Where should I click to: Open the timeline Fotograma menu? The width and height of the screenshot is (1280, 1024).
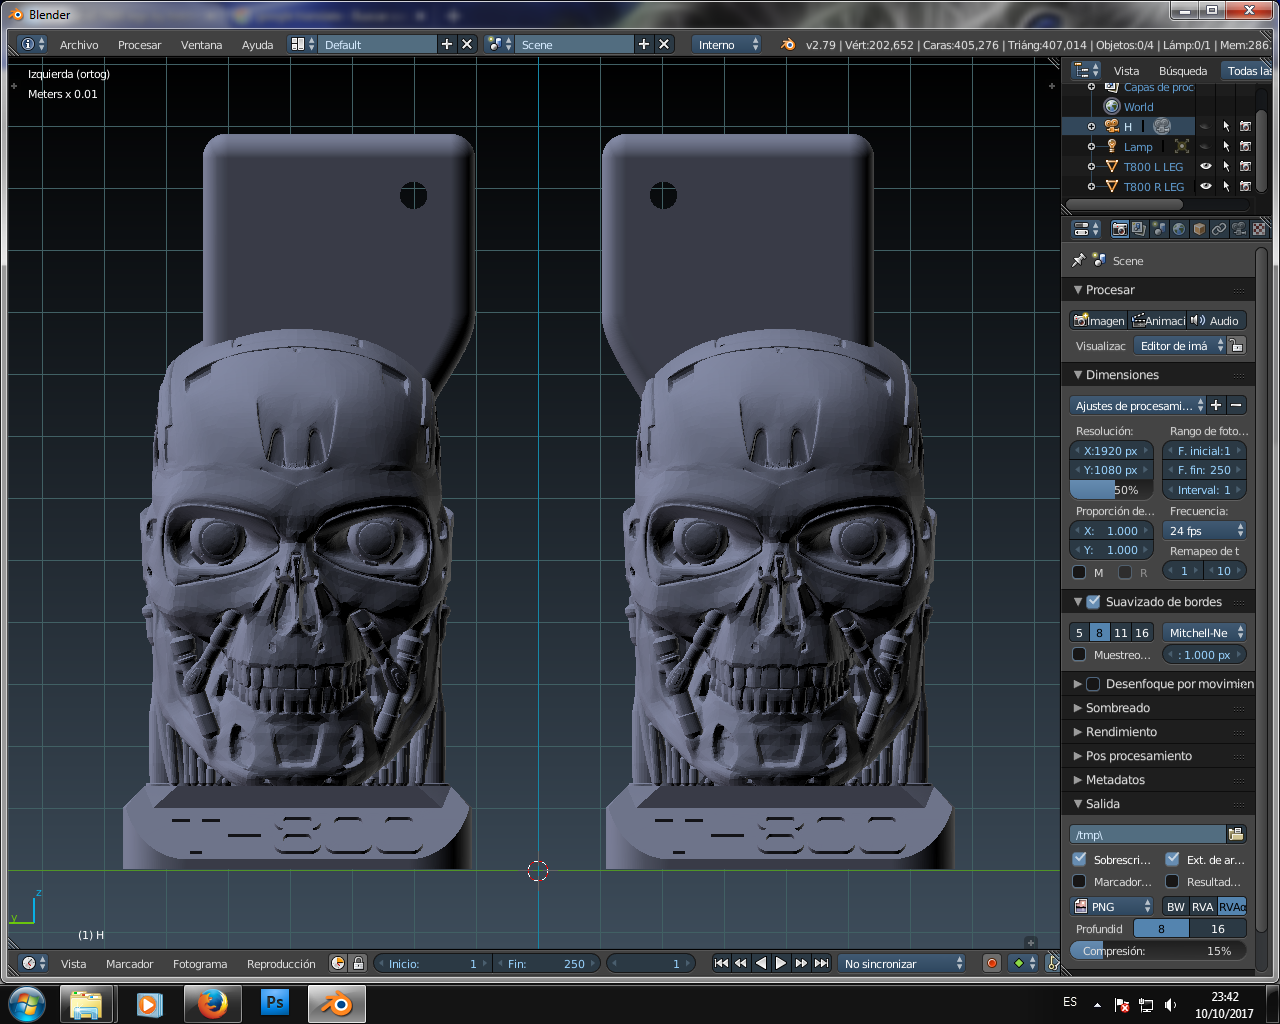(x=200, y=964)
